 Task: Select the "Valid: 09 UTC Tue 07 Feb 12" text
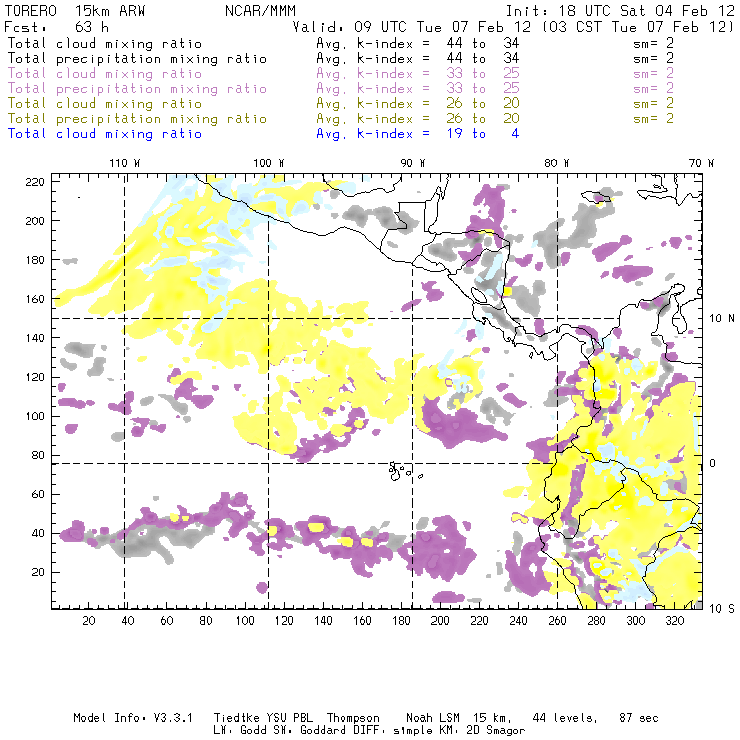pyautogui.click(x=411, y=27)
